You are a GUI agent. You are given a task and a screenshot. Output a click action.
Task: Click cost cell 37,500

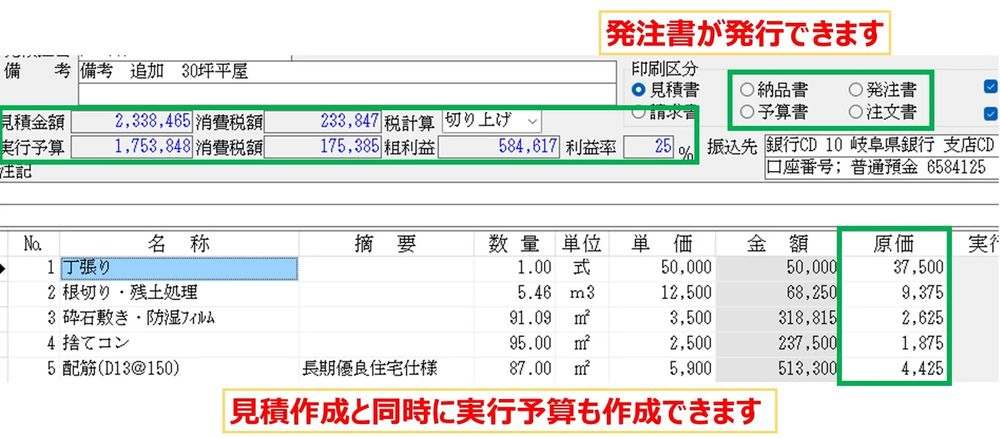point(893,268)
